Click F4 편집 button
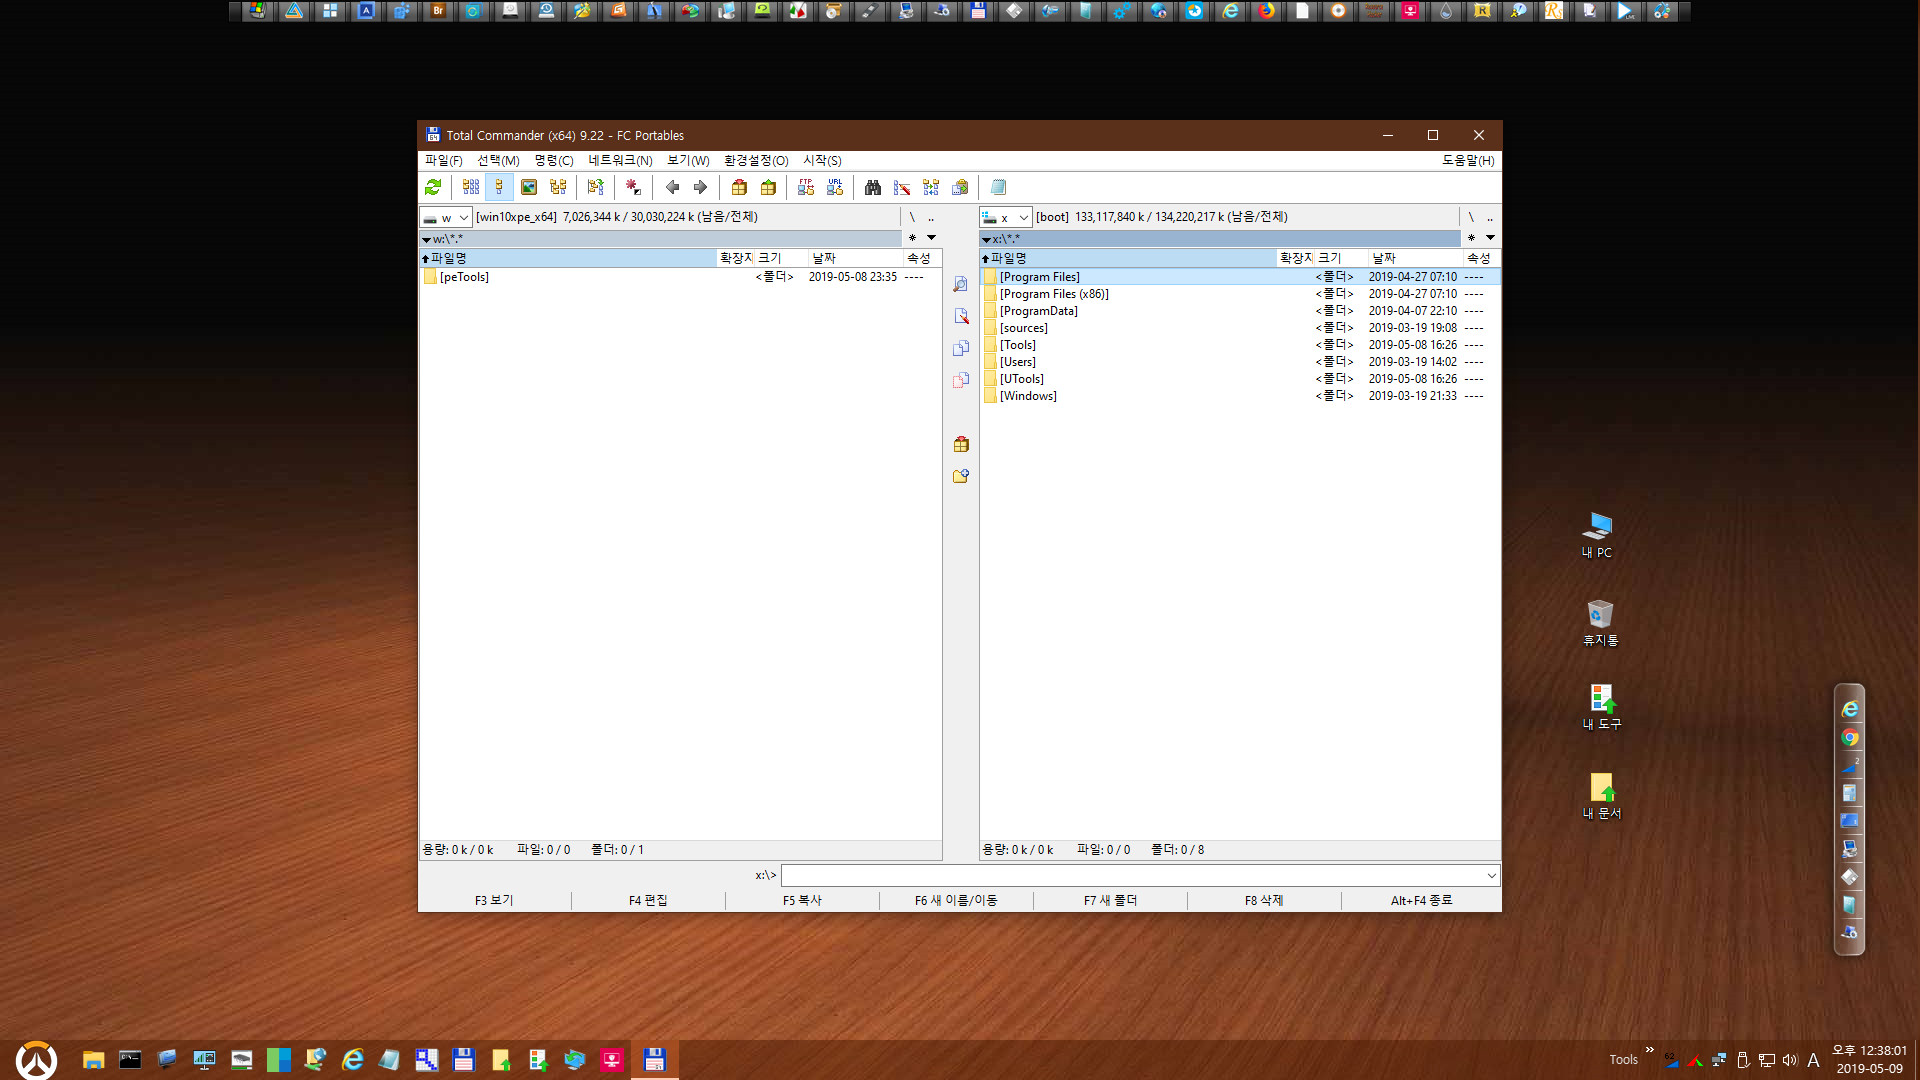The height and width of the screenshot is (1080, 1920). (x=648, y=900)
